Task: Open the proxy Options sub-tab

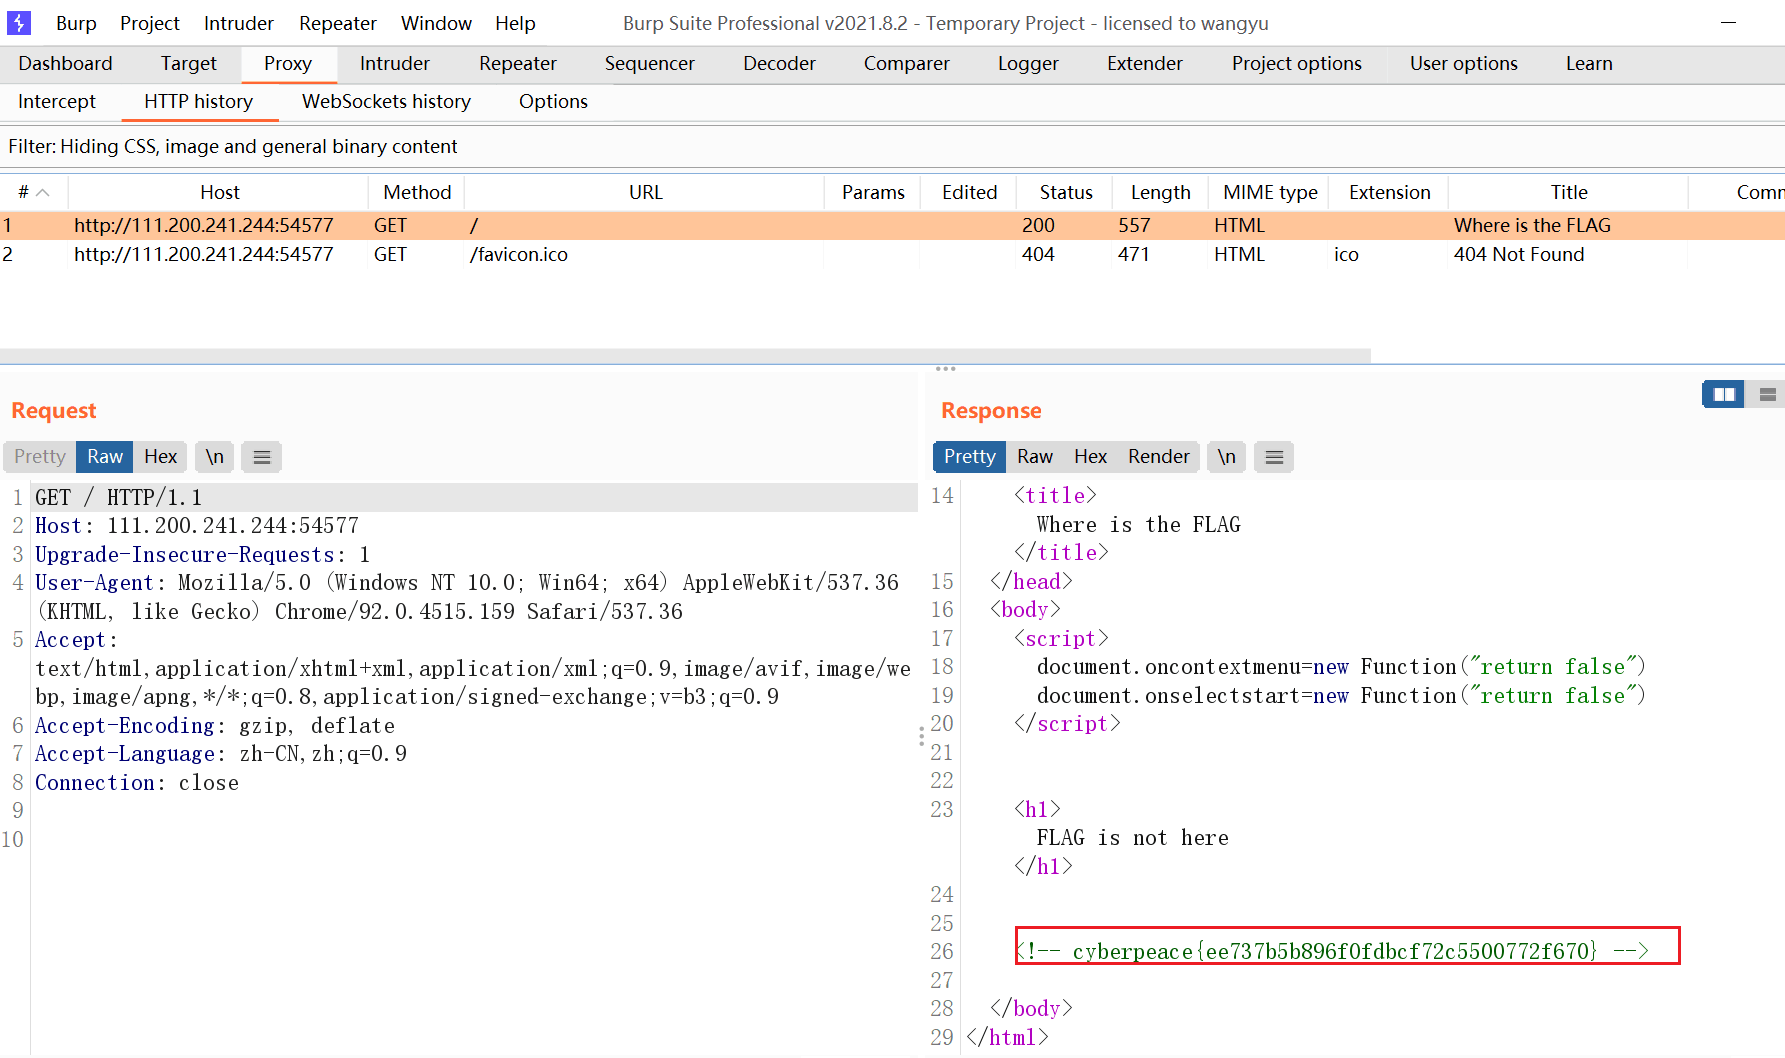Action: (x=553, y=101)
